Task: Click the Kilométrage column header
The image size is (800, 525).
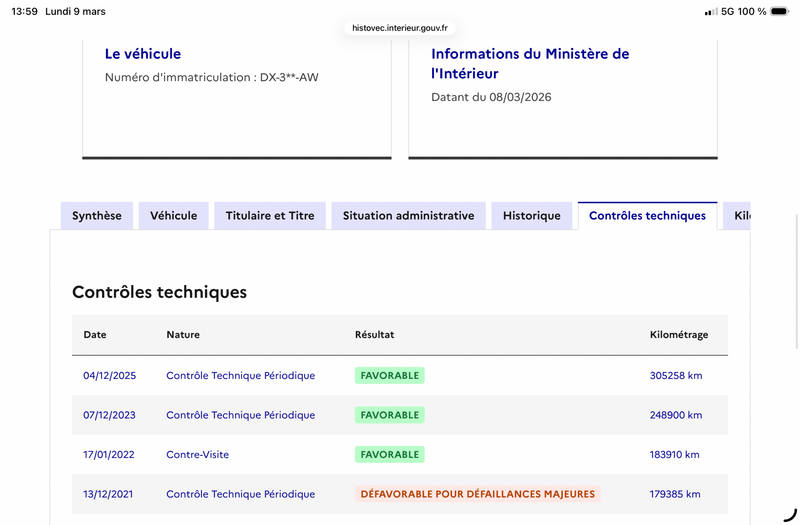Action: 679,335
